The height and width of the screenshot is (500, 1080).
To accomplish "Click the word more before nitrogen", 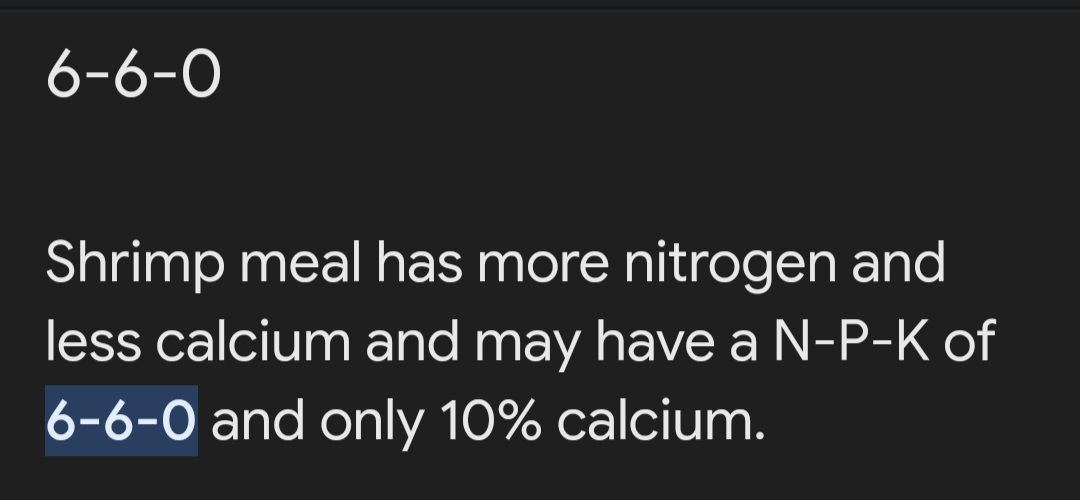I will pos(543,264).
